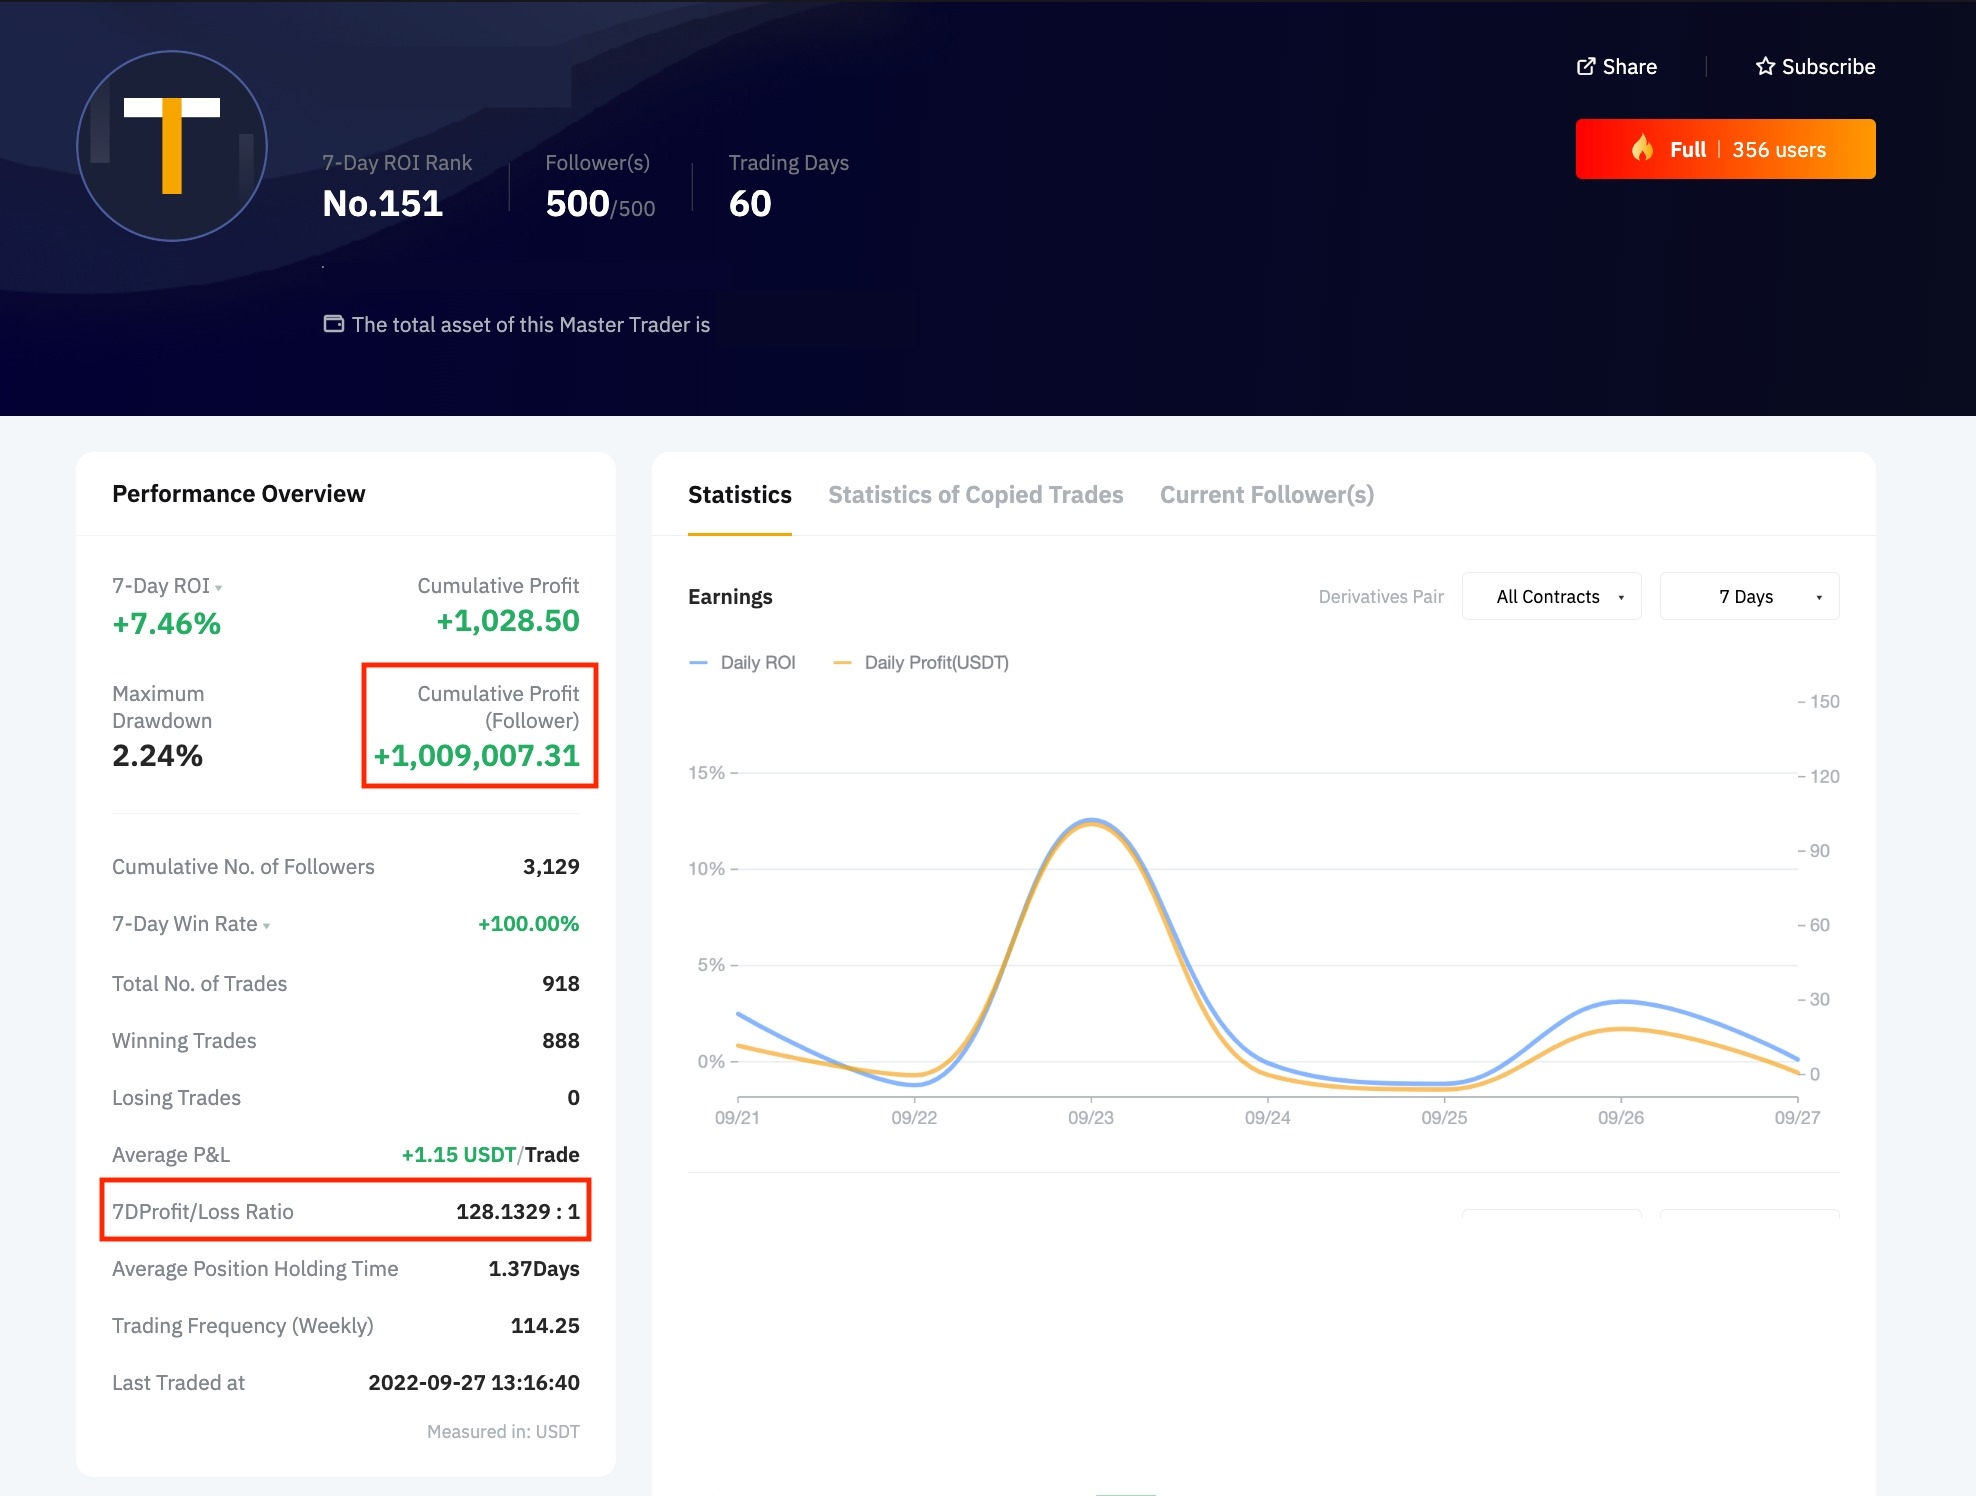Click the Total No. of Trades 918
The height and width of the screenshot is (1496, 1976).
[x=560, y=984]
